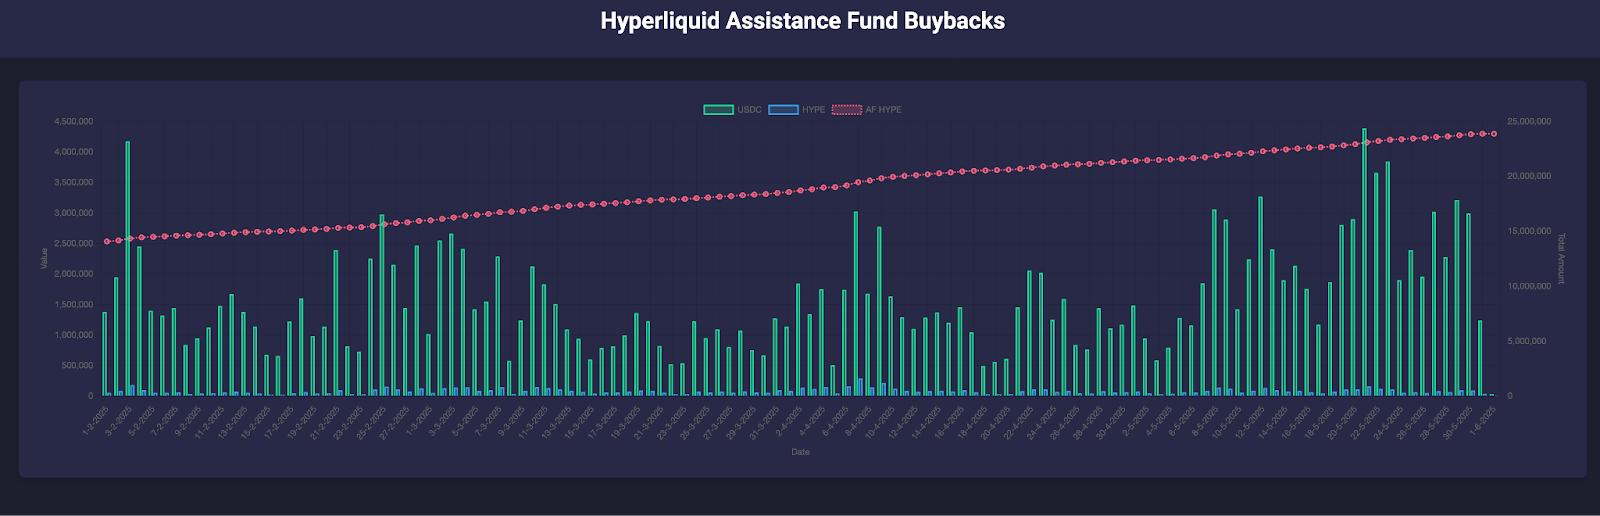Click the Date axis title
This screenshot has height=516, width=1600.
tap(800, 452)
